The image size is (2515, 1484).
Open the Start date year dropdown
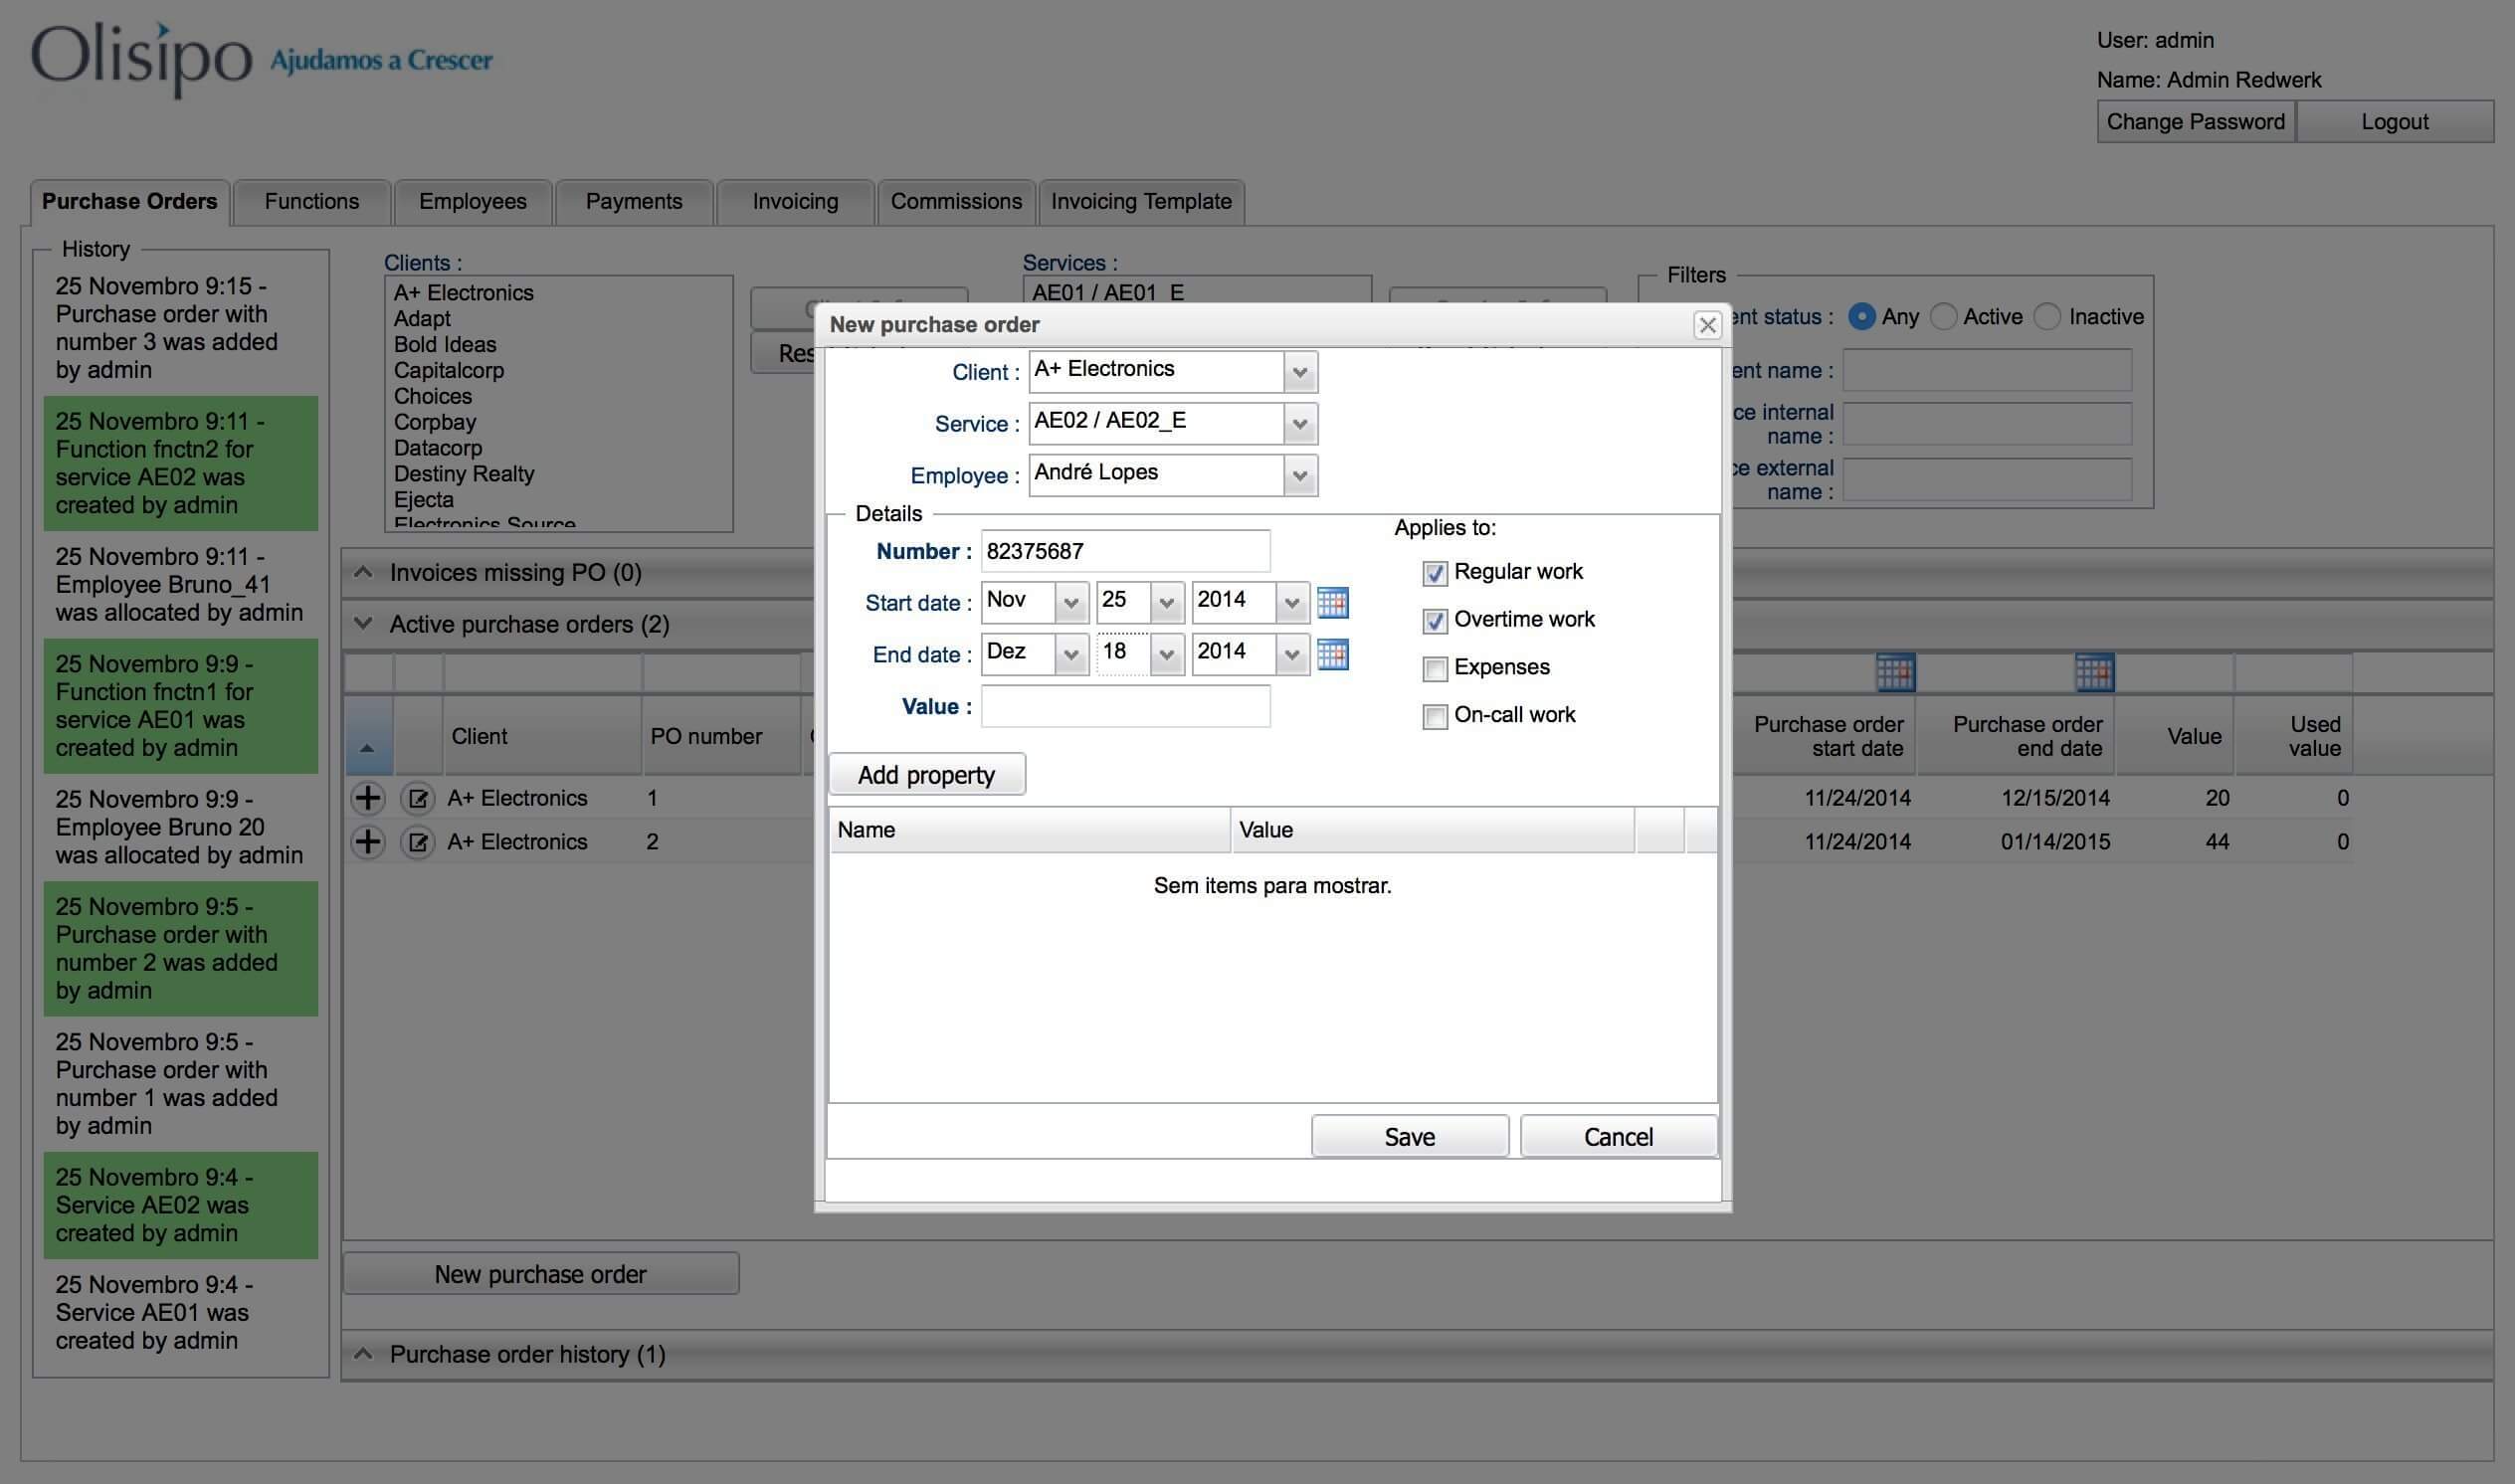[x=1291, y=602]
